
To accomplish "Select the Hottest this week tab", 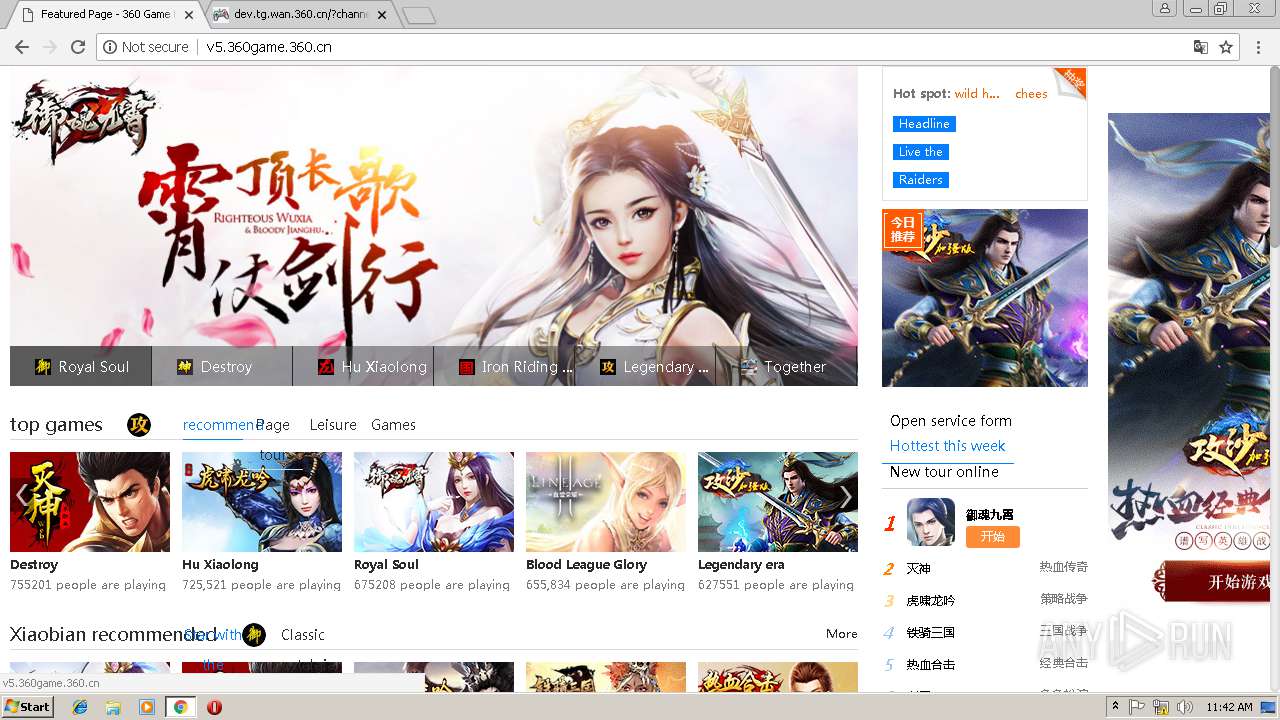I will (948, 446).
